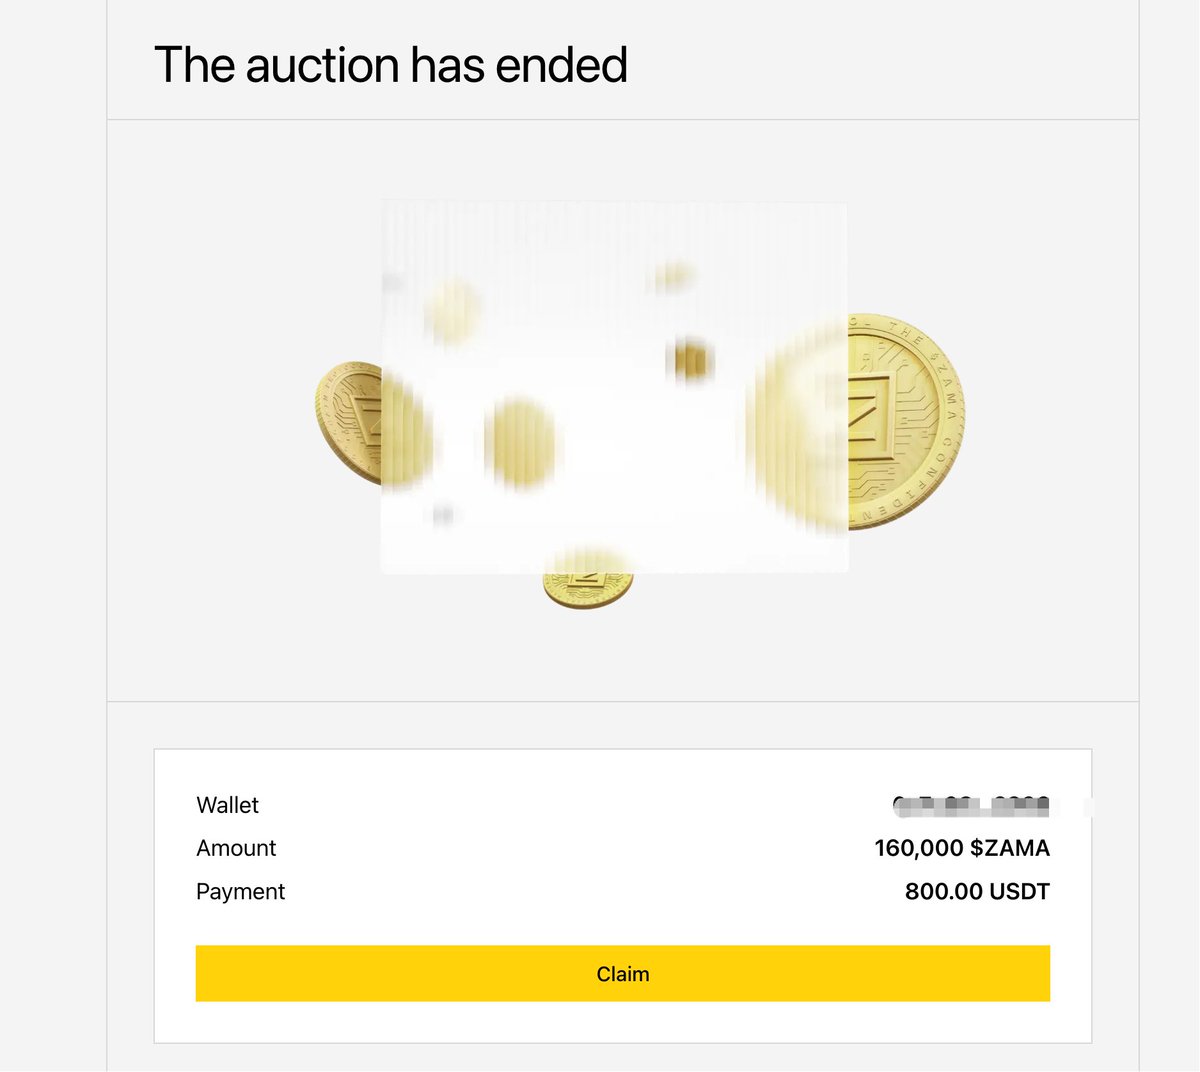This screenshot has height=1072, width=1200.
Task: Click the small dark-gold blurred coin
Action: pyautogui.click(x=690, y=360)
